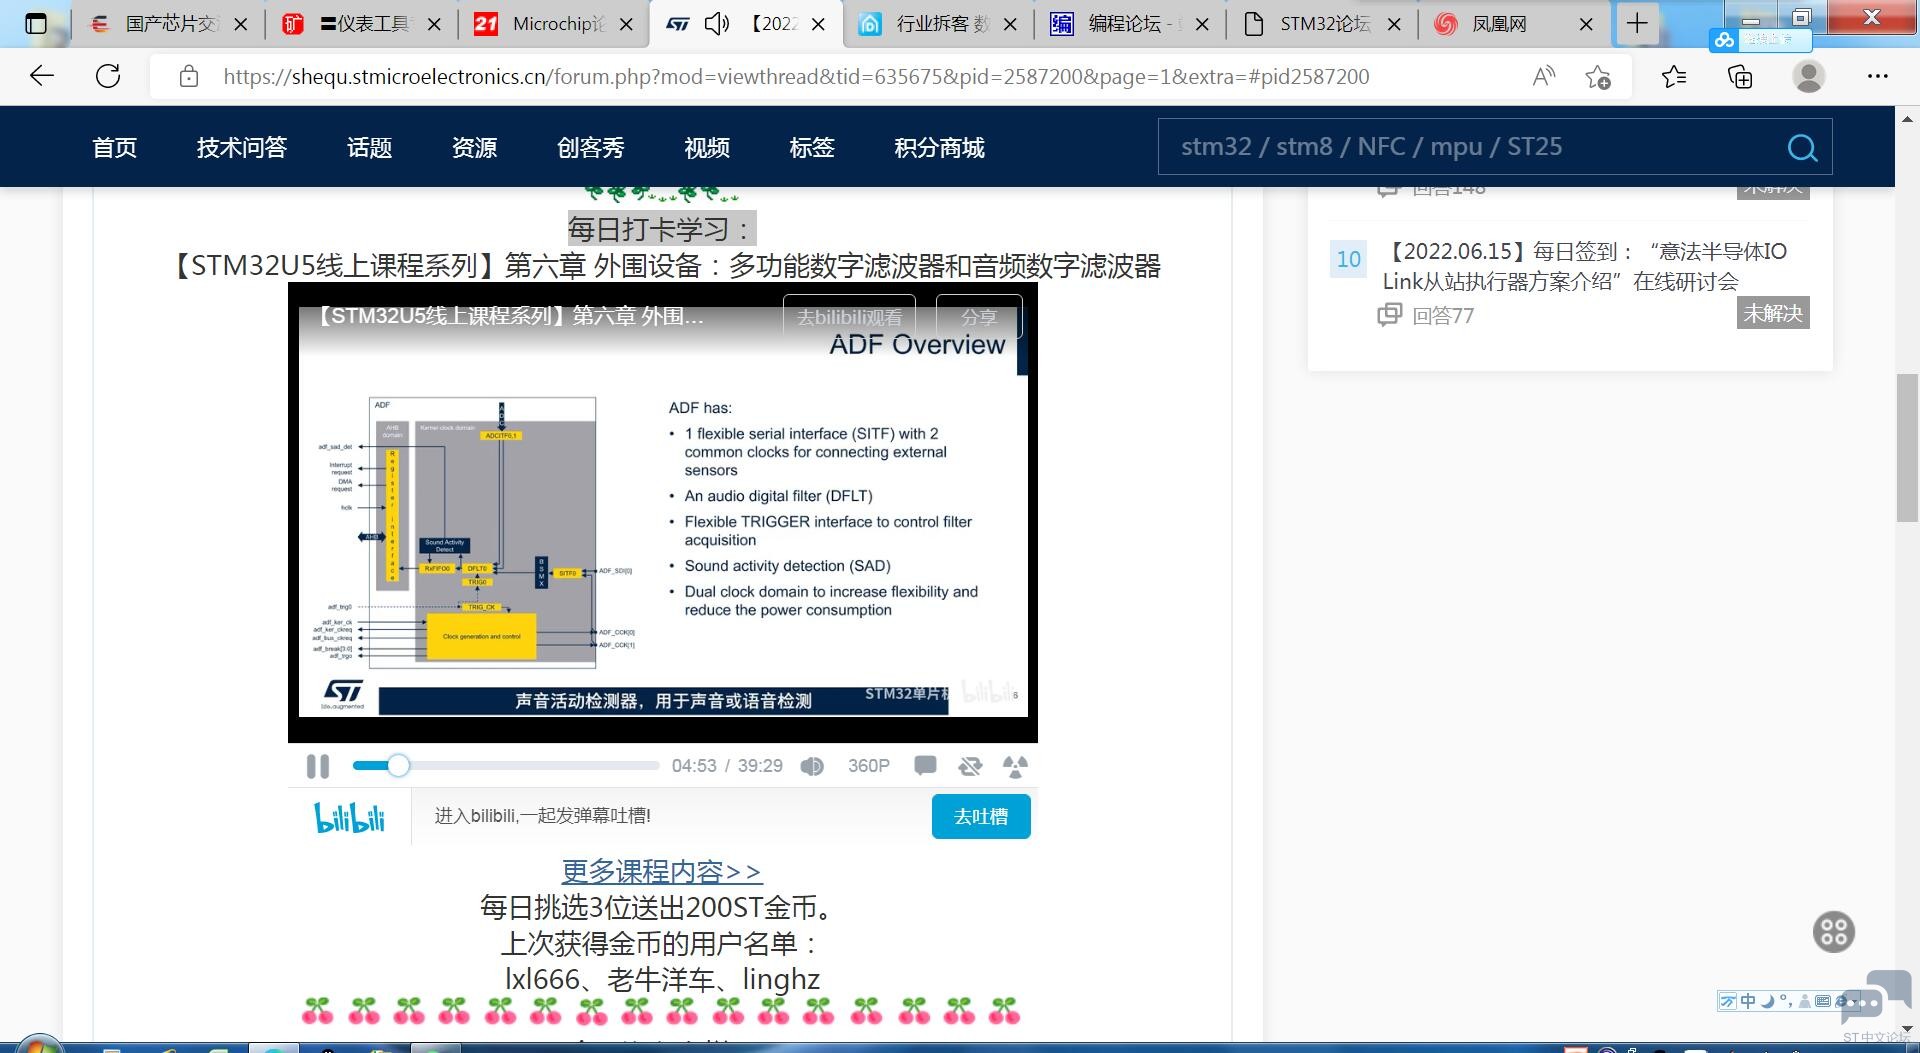Reload the page with the refresh icon
The width and height of the screenshot is (1920, 1053).
(x=108, y=76)
